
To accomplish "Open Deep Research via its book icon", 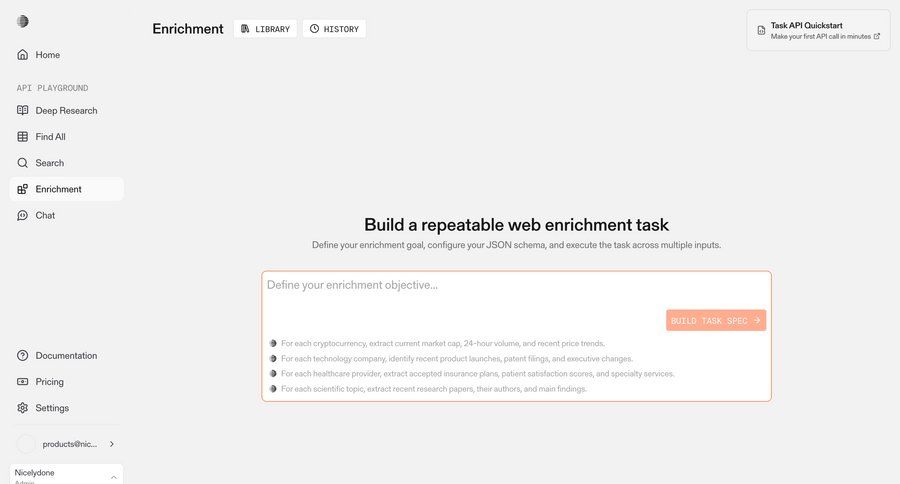I will pos(23,111).
